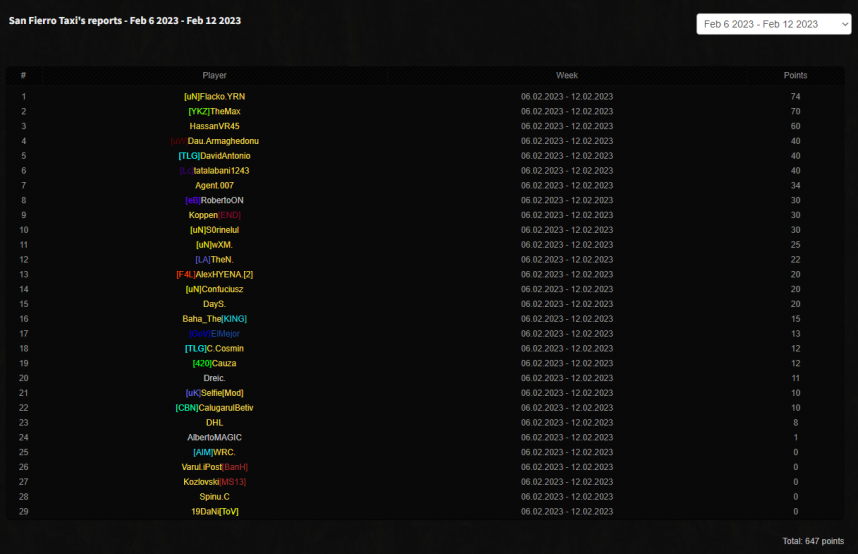Click the Player column header
This screenshot has width=858, height=554.
coord(214,75)
